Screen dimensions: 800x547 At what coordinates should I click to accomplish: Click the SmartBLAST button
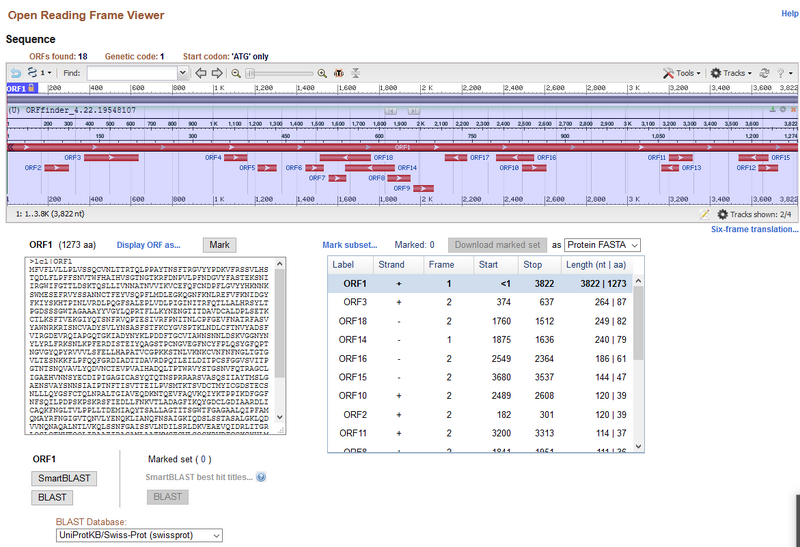click(64, 478)
